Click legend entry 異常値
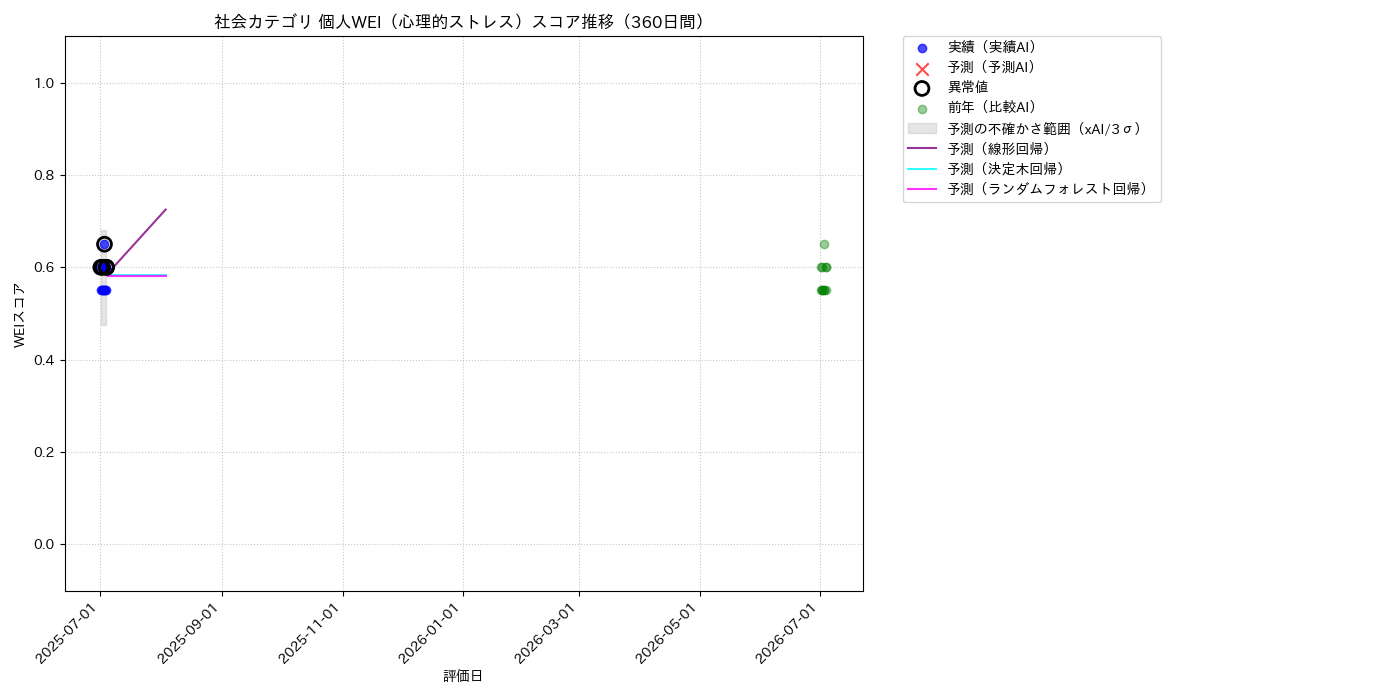The width and height of the screenshot is (1400, 700). point(968,87)
